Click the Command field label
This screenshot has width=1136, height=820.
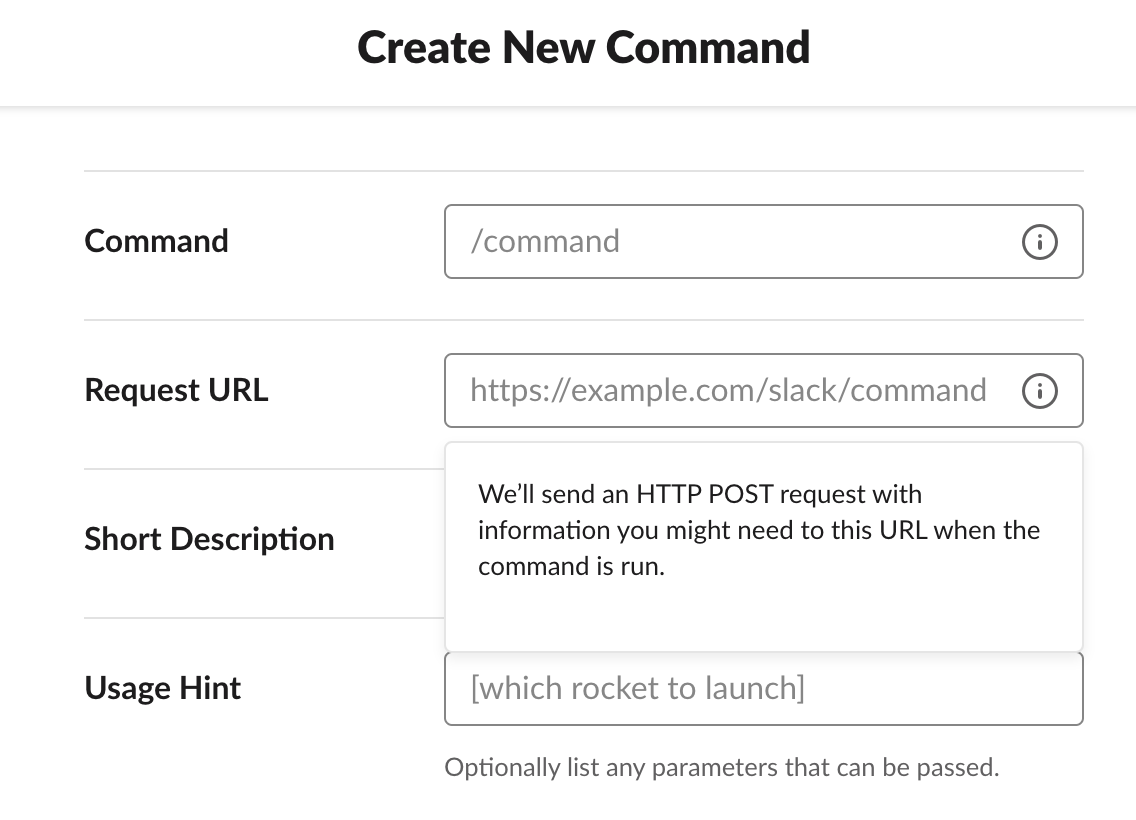tap(156, 241)
